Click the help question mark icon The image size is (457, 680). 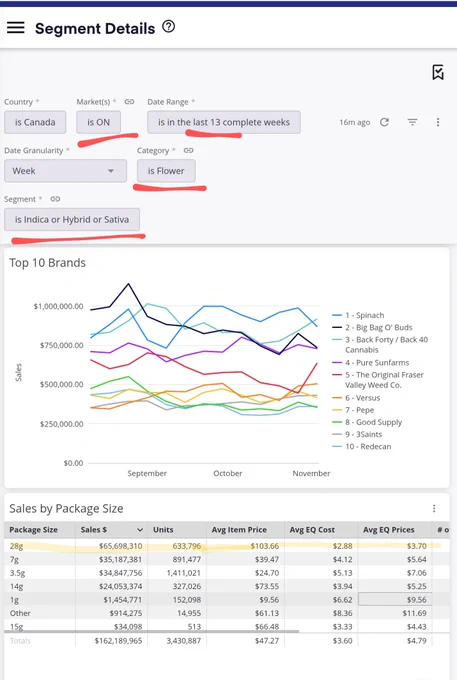pos(169,27)
